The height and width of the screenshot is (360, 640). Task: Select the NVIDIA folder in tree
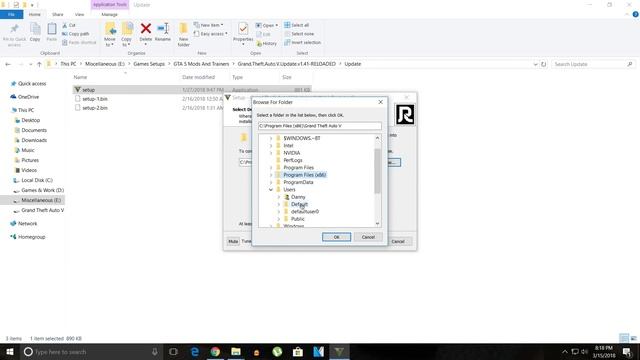coord(291,153)
